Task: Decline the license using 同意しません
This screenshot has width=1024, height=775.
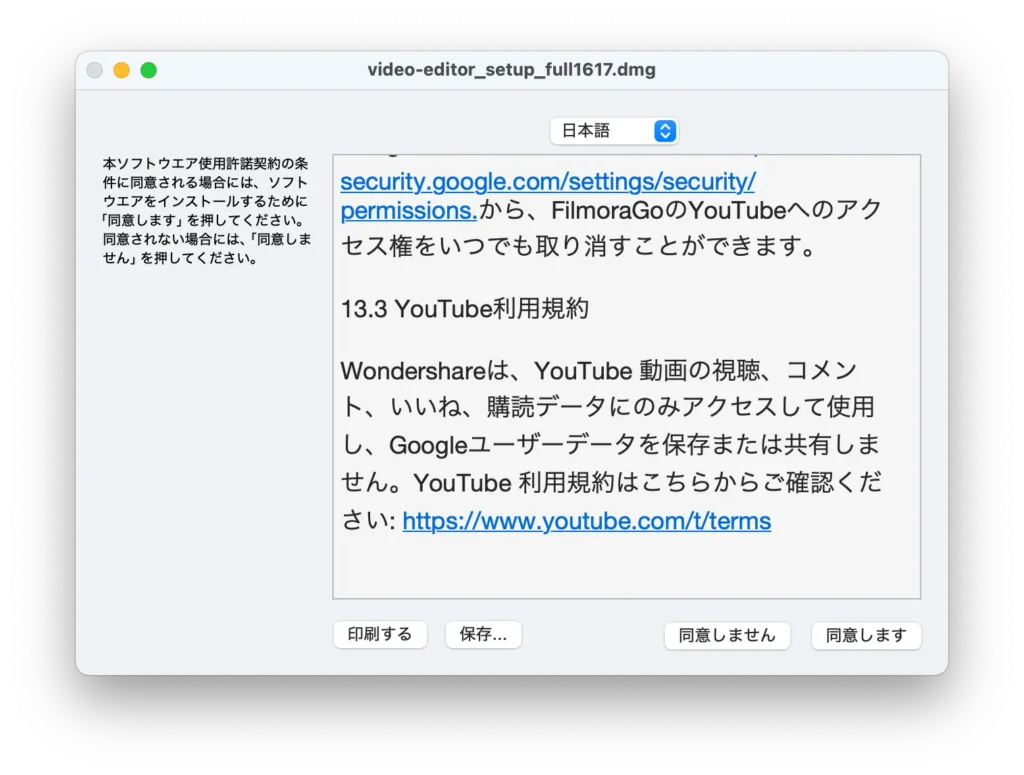Action: coord(727,635)
